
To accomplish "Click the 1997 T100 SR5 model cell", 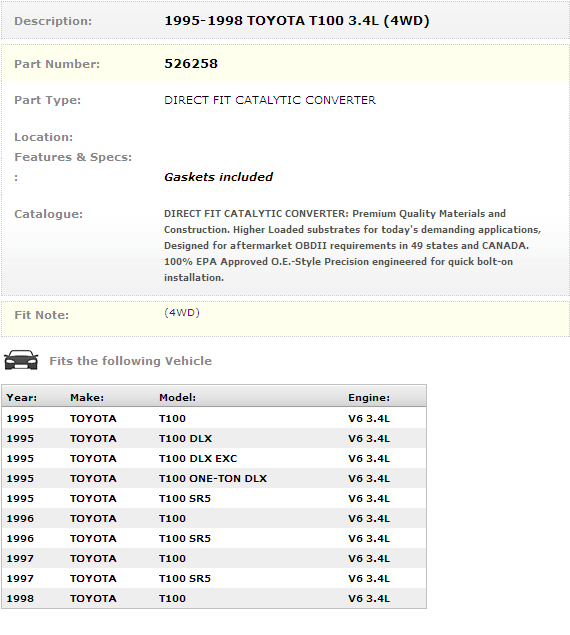I will click(x=185, y=579).
